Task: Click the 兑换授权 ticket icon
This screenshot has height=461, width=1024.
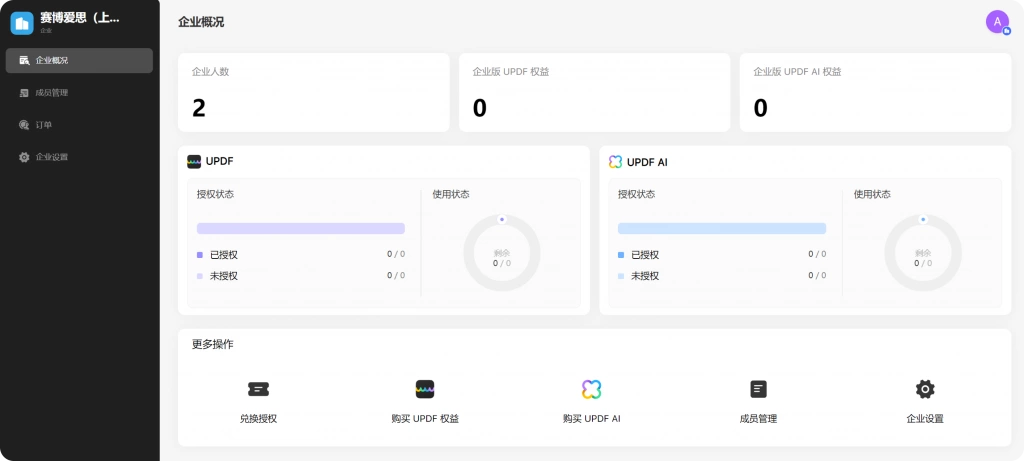Action: 259,389
